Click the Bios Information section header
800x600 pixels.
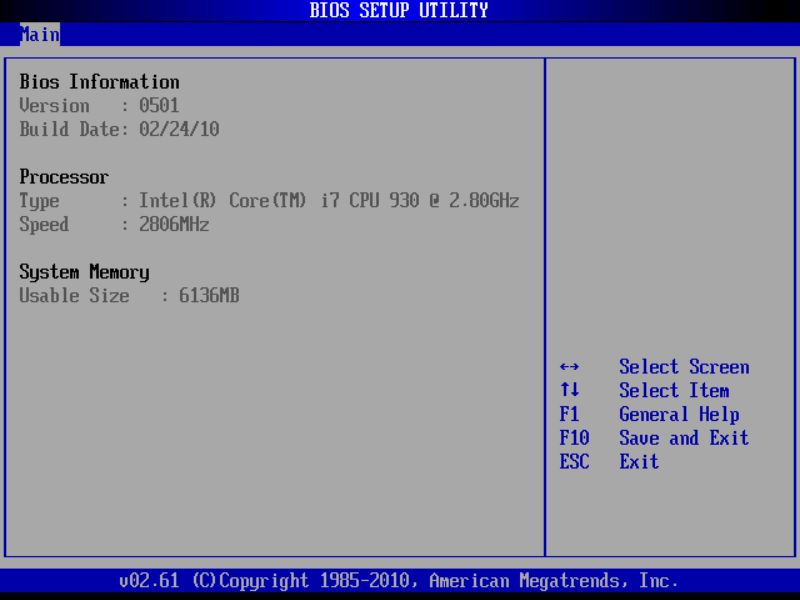[98, 81]
